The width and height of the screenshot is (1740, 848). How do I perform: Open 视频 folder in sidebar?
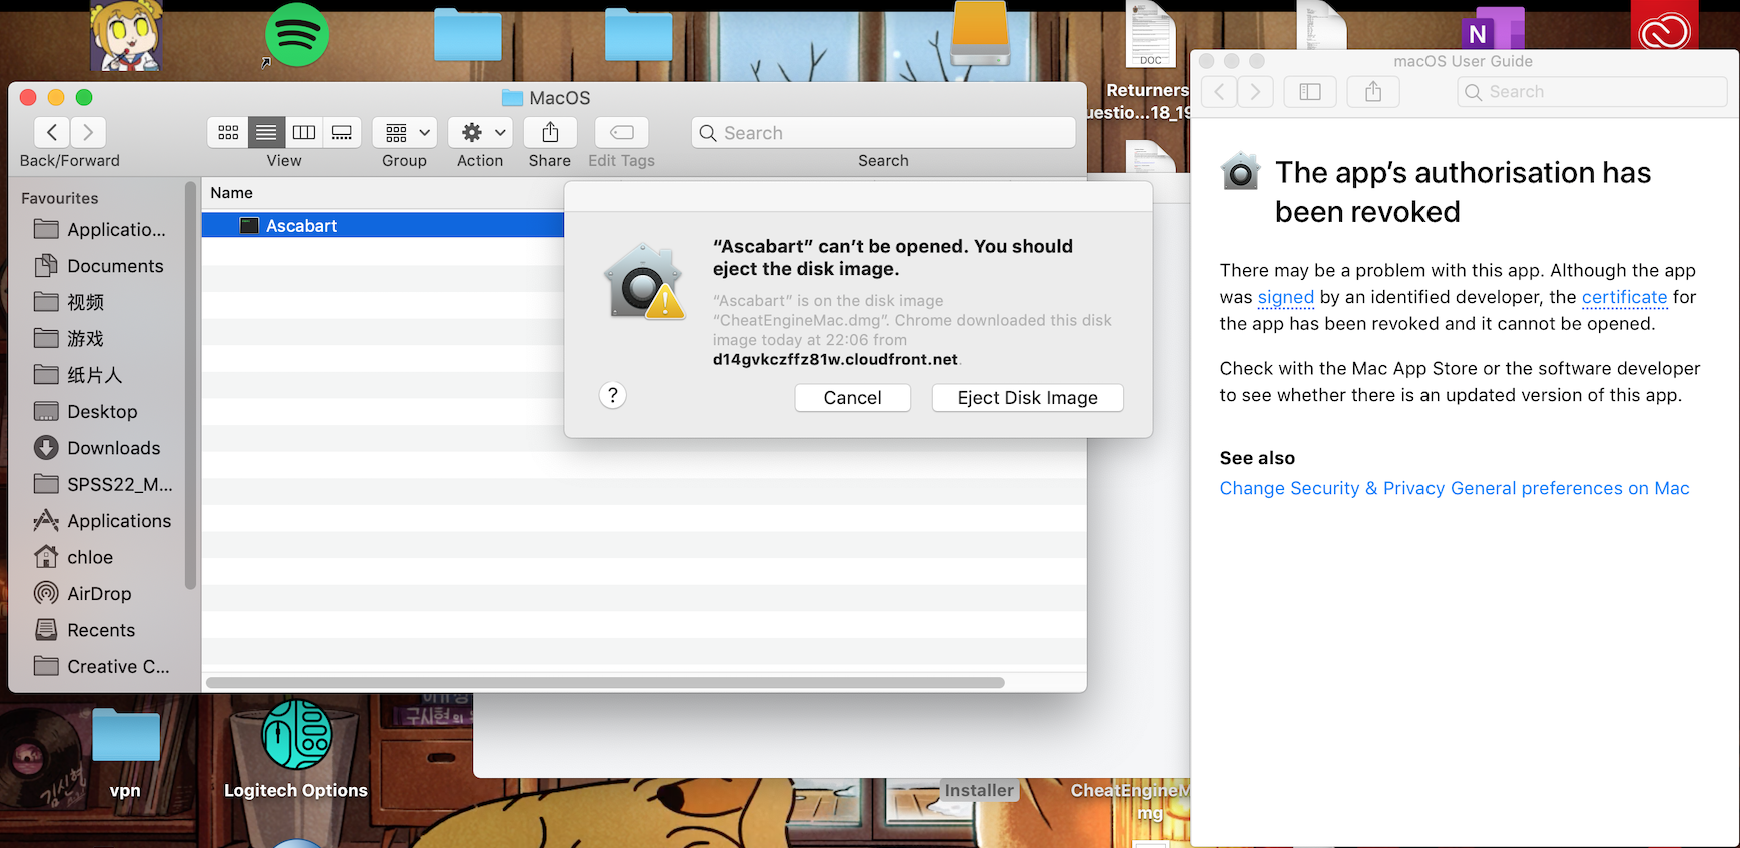click(69, 302)
